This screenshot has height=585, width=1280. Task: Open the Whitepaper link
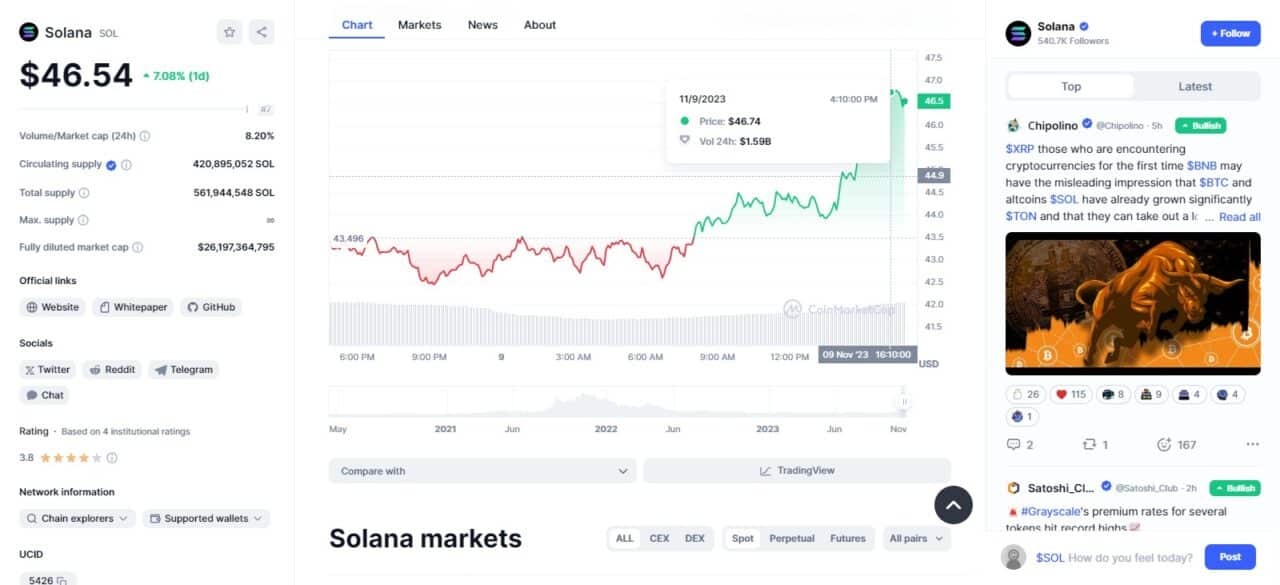[132, 307]
